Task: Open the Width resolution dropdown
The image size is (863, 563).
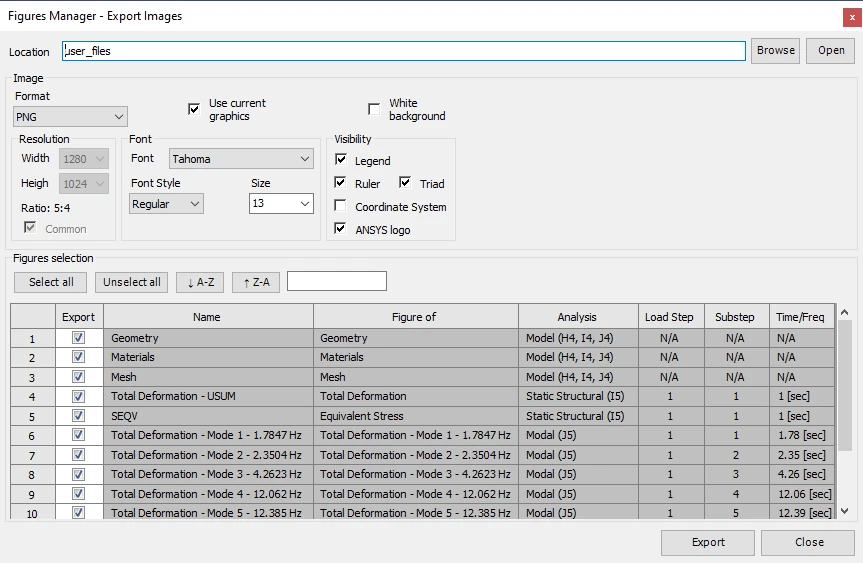Action: pos(84,159)
